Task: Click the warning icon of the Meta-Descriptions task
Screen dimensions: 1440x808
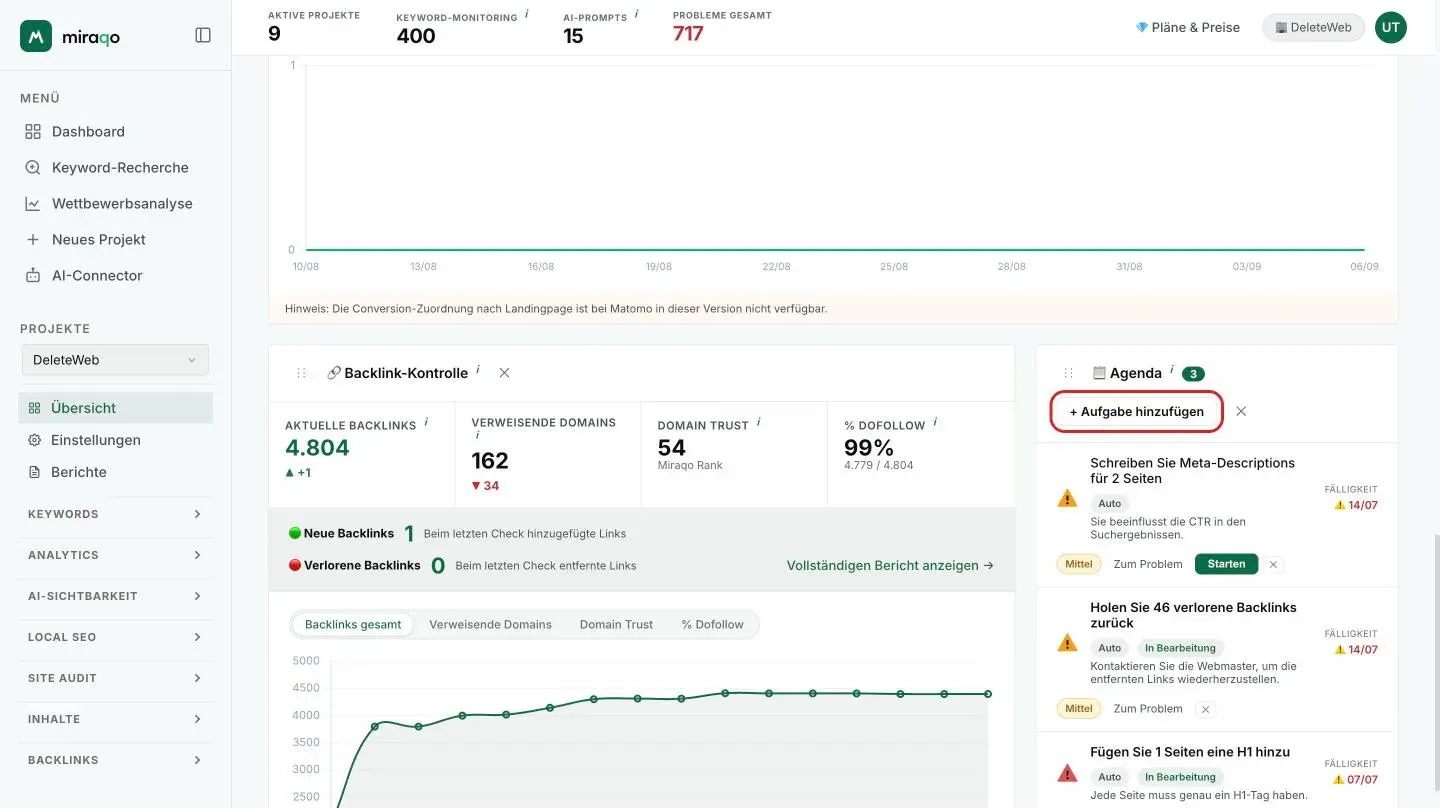Action: coord(1067,498)
